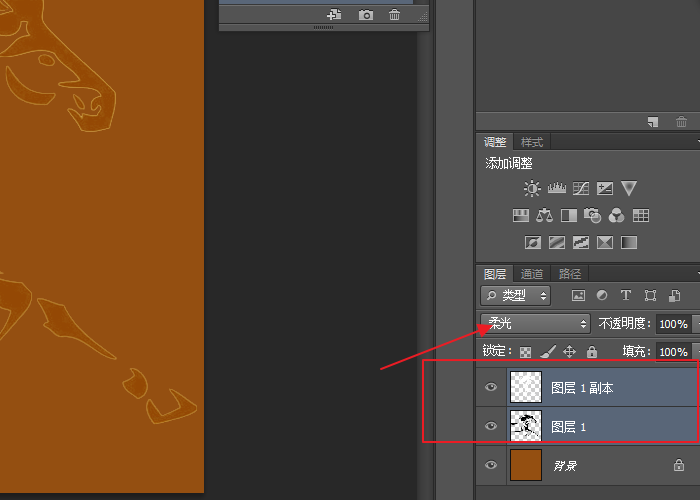Switch to the 通道 tab
This screenshot has width=700, height=500.
click(x=531, y=274)
